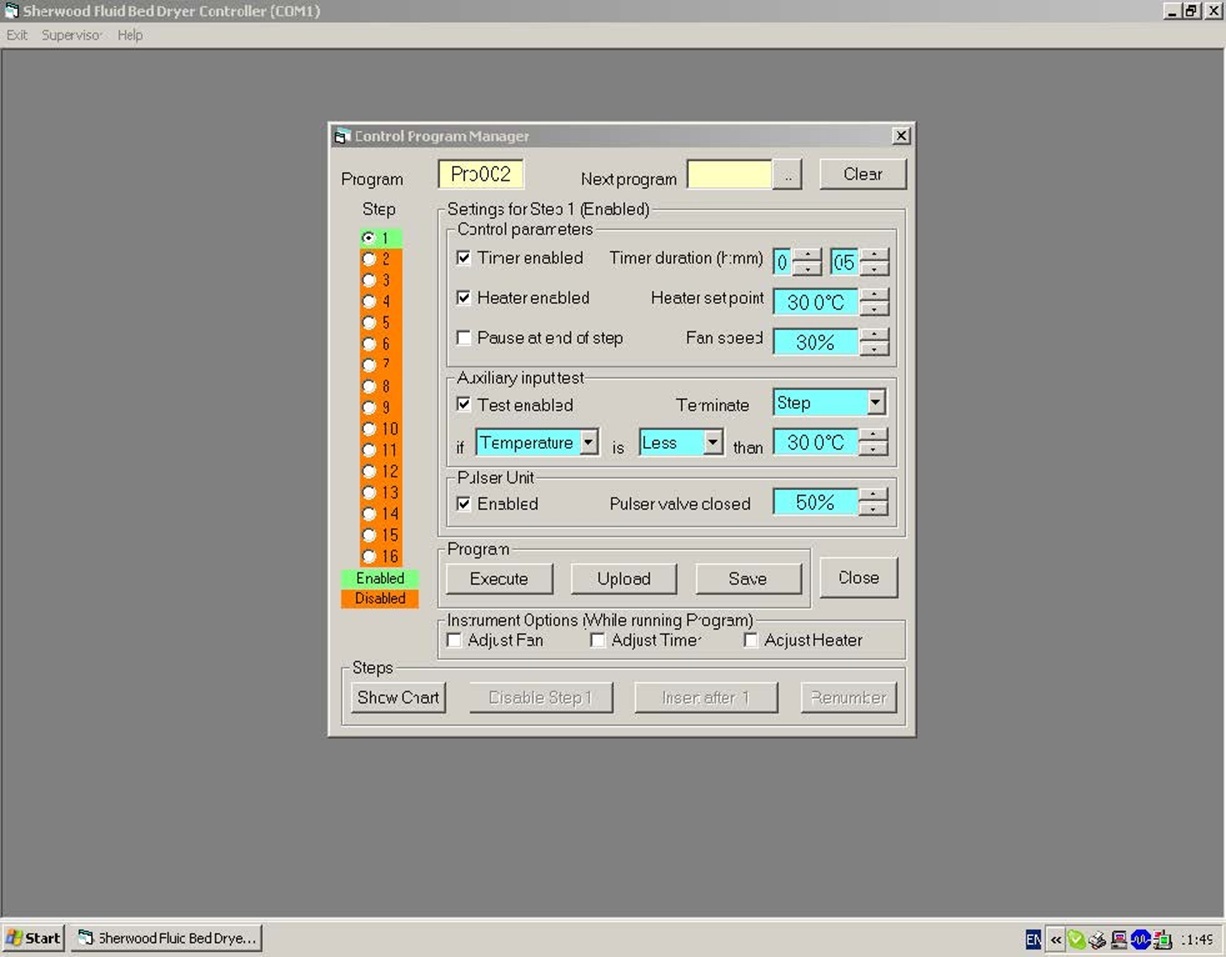The height and width of the screenshot is (957, 1226).
Task: Open the Supervisor menu
Action: [x=70, y=34]
